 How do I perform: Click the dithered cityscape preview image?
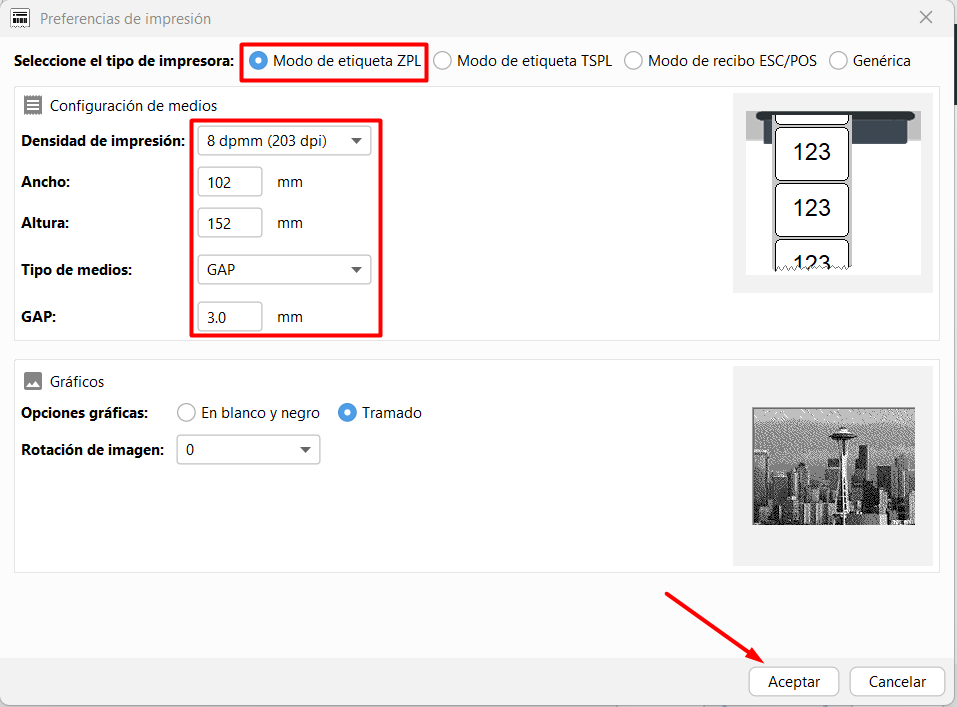tap(833, 466)
